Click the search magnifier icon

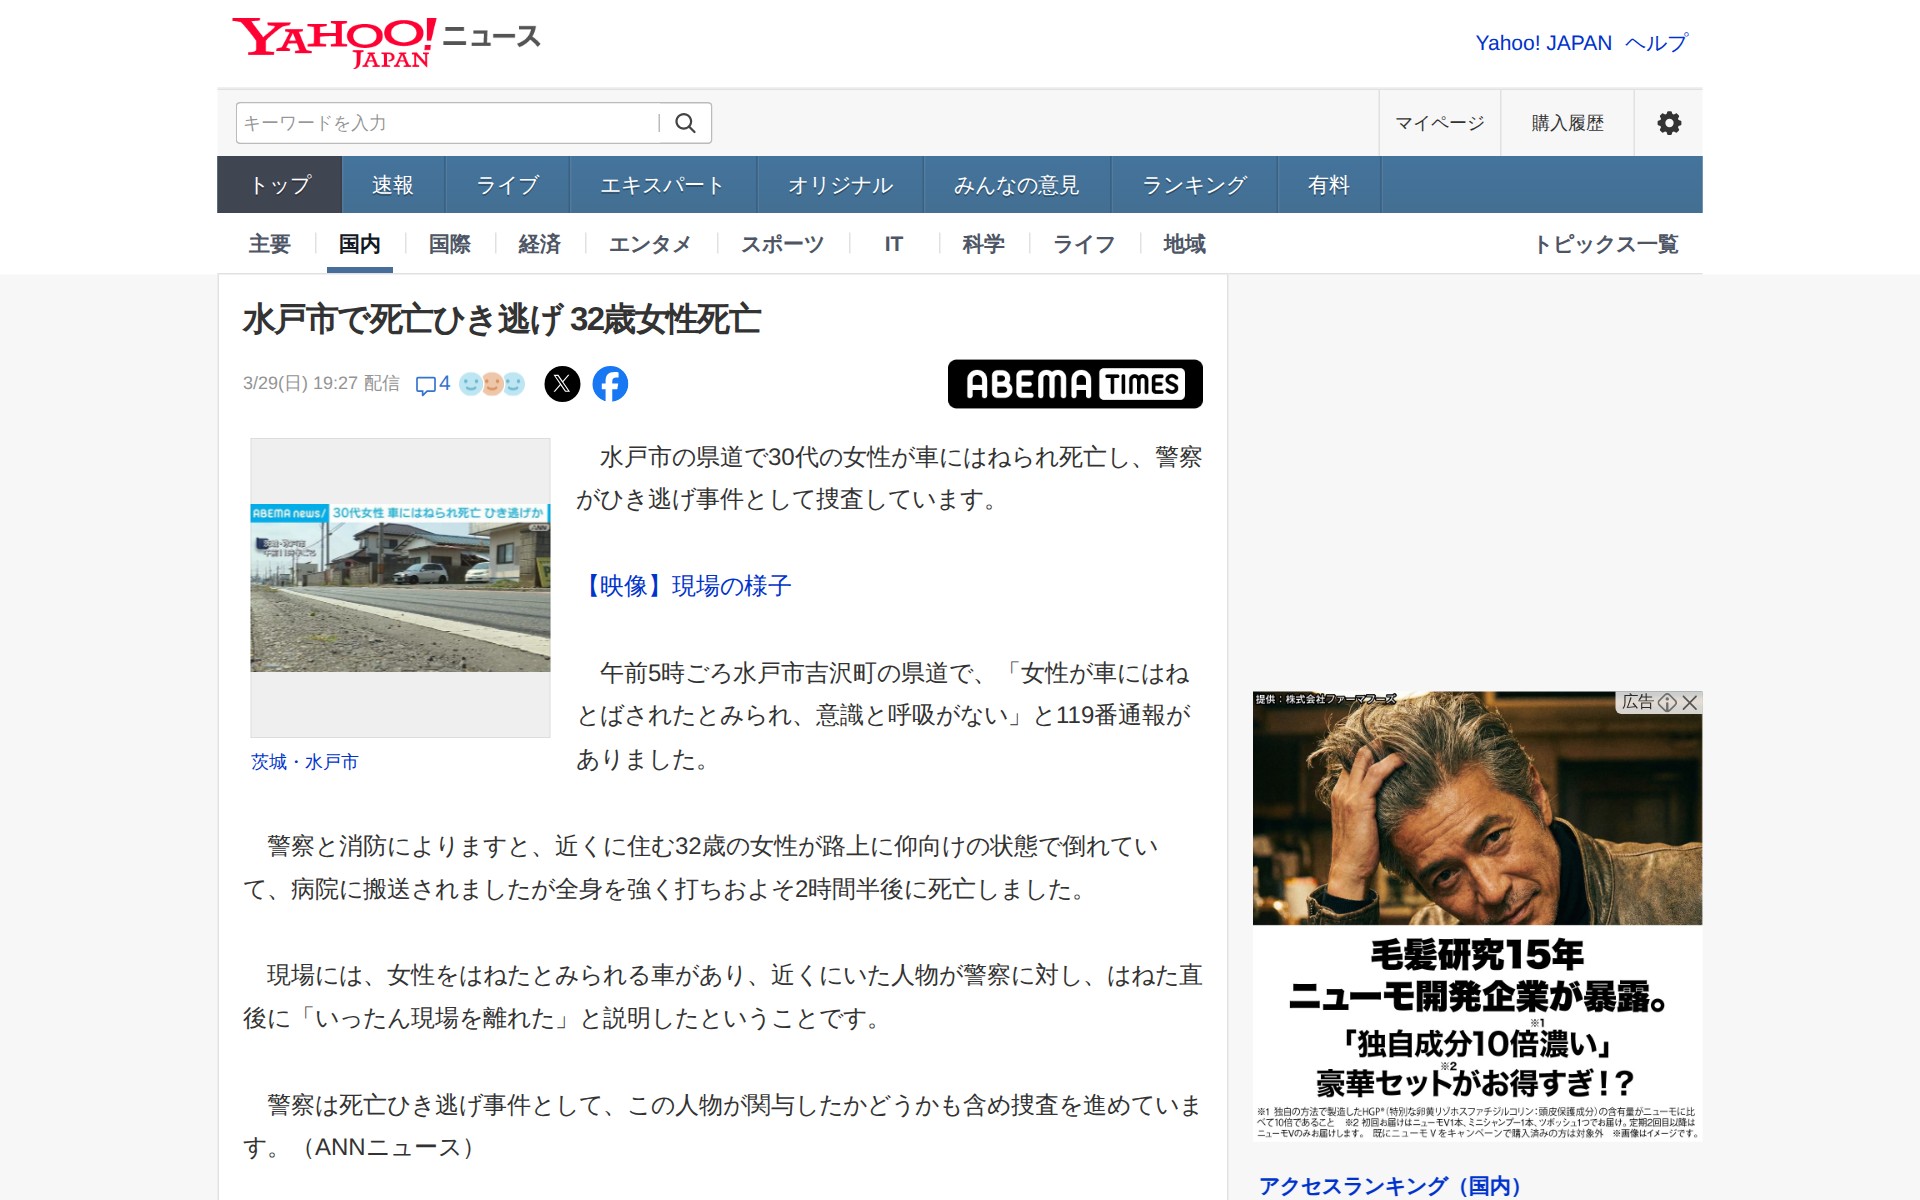(x=686, y=122)
